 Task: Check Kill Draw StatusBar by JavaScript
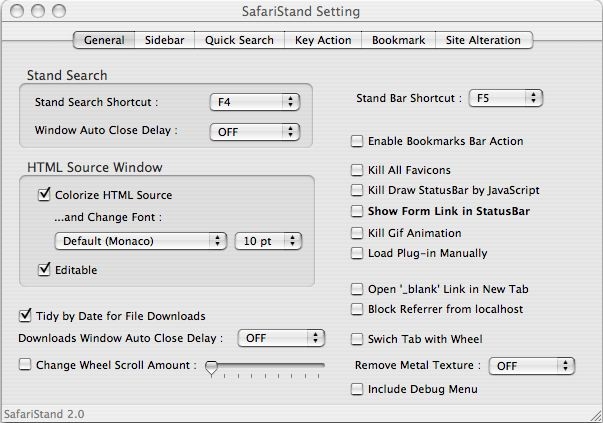point(357,190)
